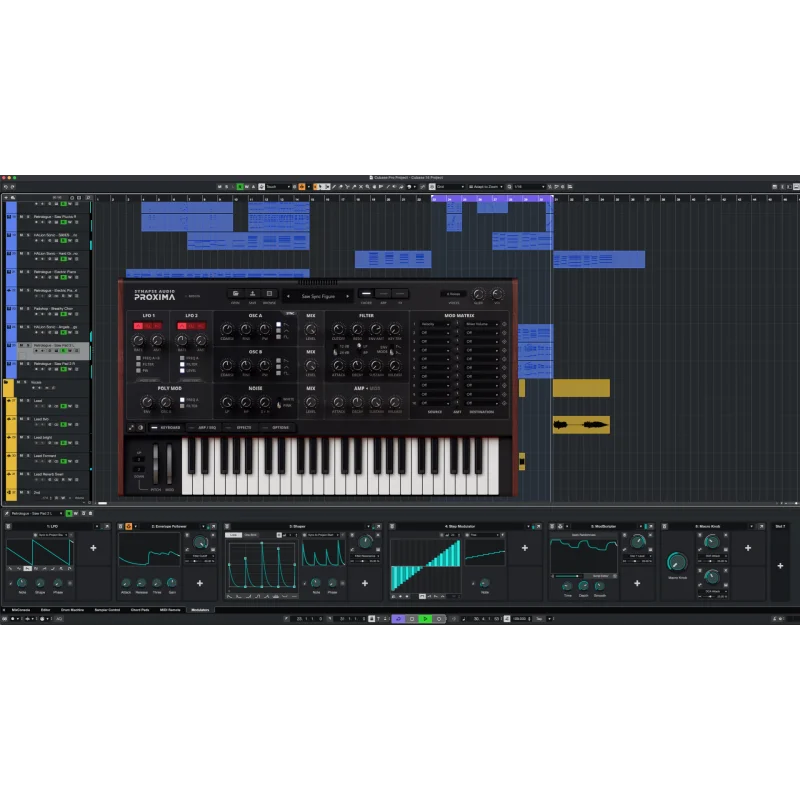Image resolution: width=800 pixels, height=800 pixels.
Task: Show Proxima Effects panel
Action: [240, 428]
